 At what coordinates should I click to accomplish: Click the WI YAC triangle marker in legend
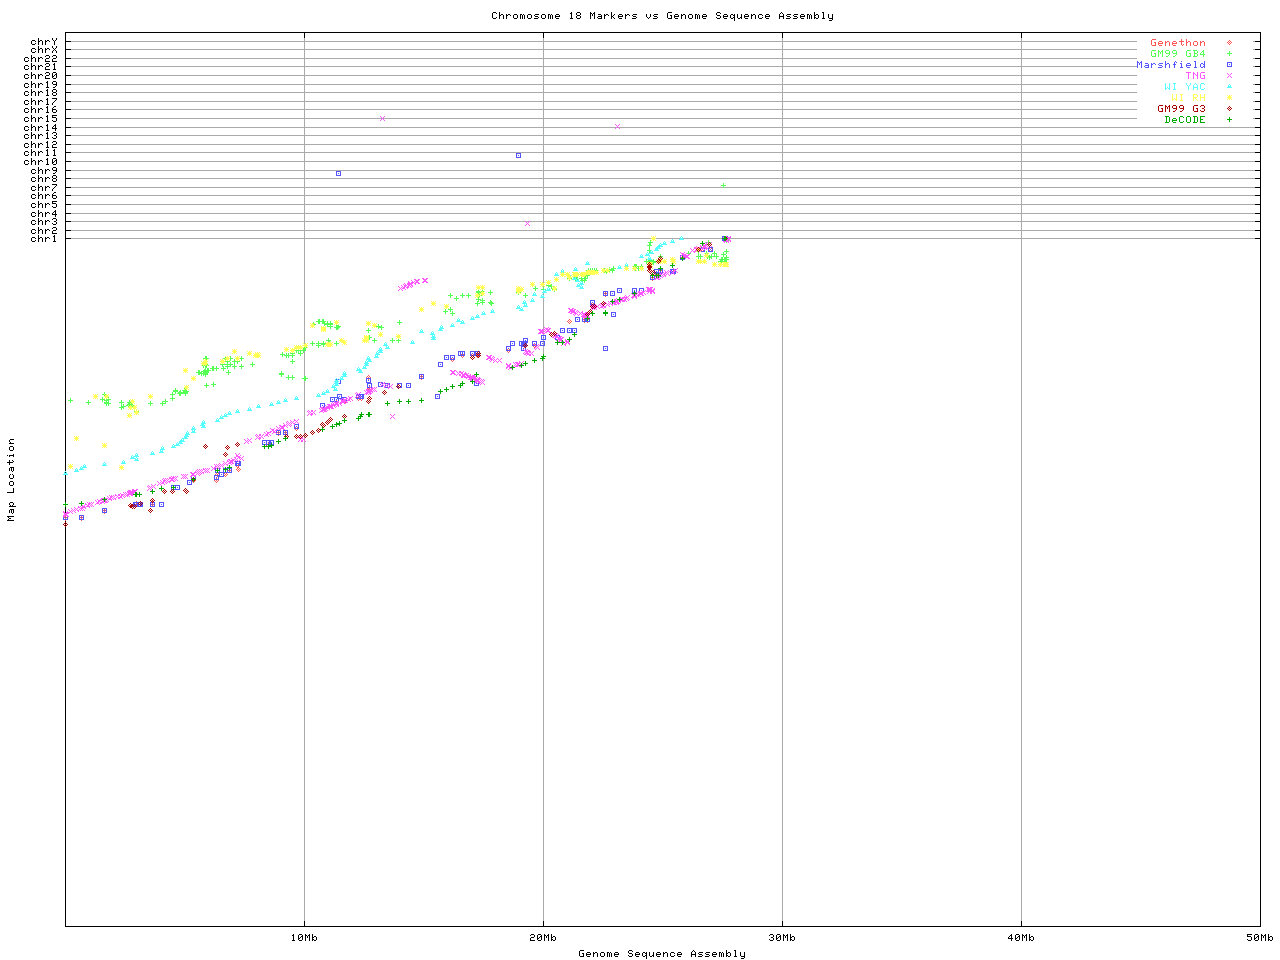pyautogui.click(x=1229, y=87)
